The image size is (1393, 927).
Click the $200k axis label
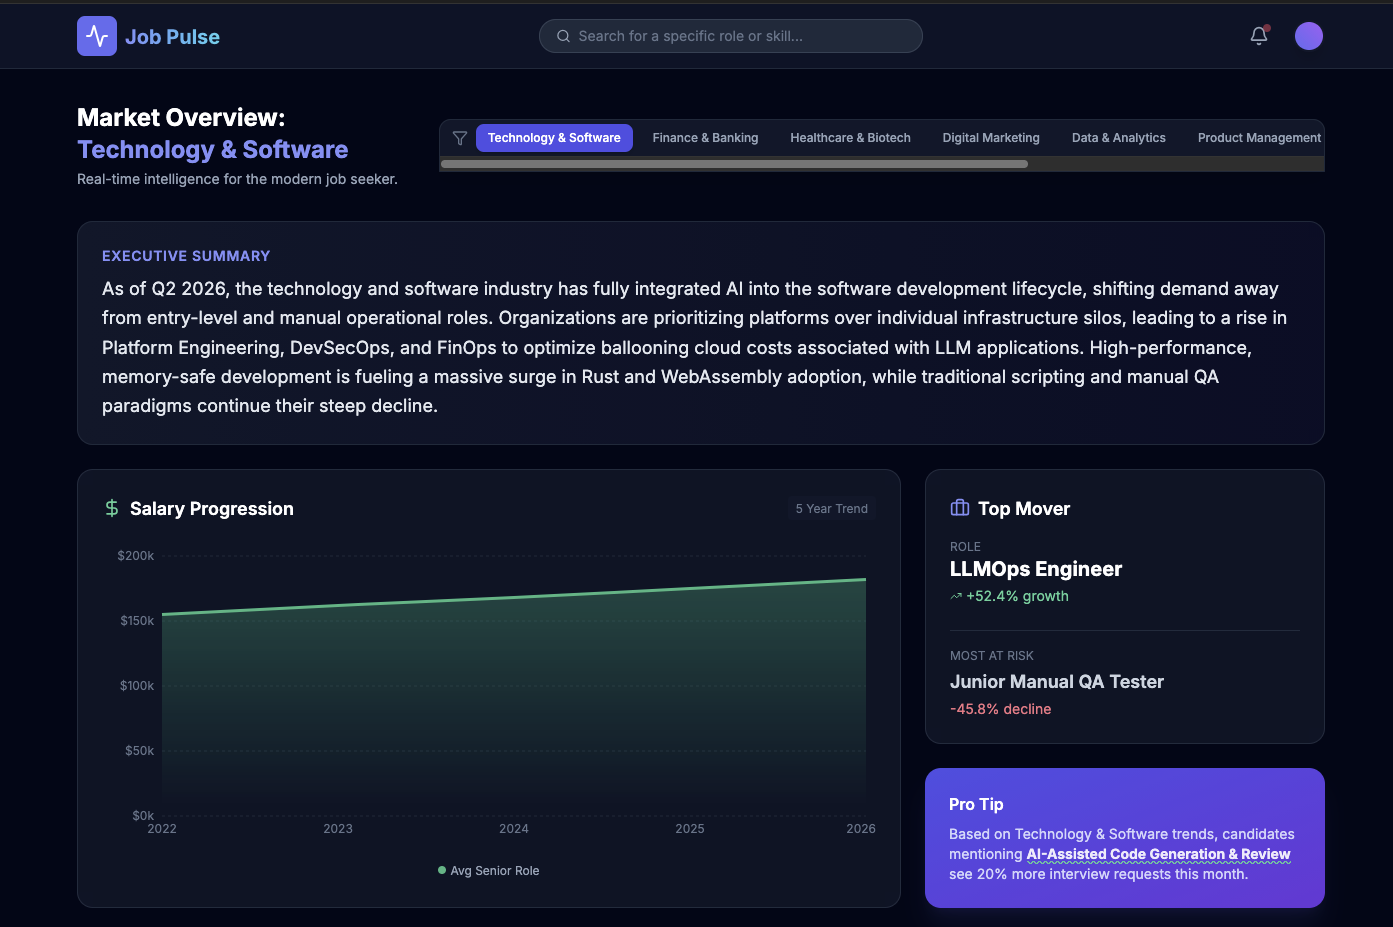click(x=136, y=556)
